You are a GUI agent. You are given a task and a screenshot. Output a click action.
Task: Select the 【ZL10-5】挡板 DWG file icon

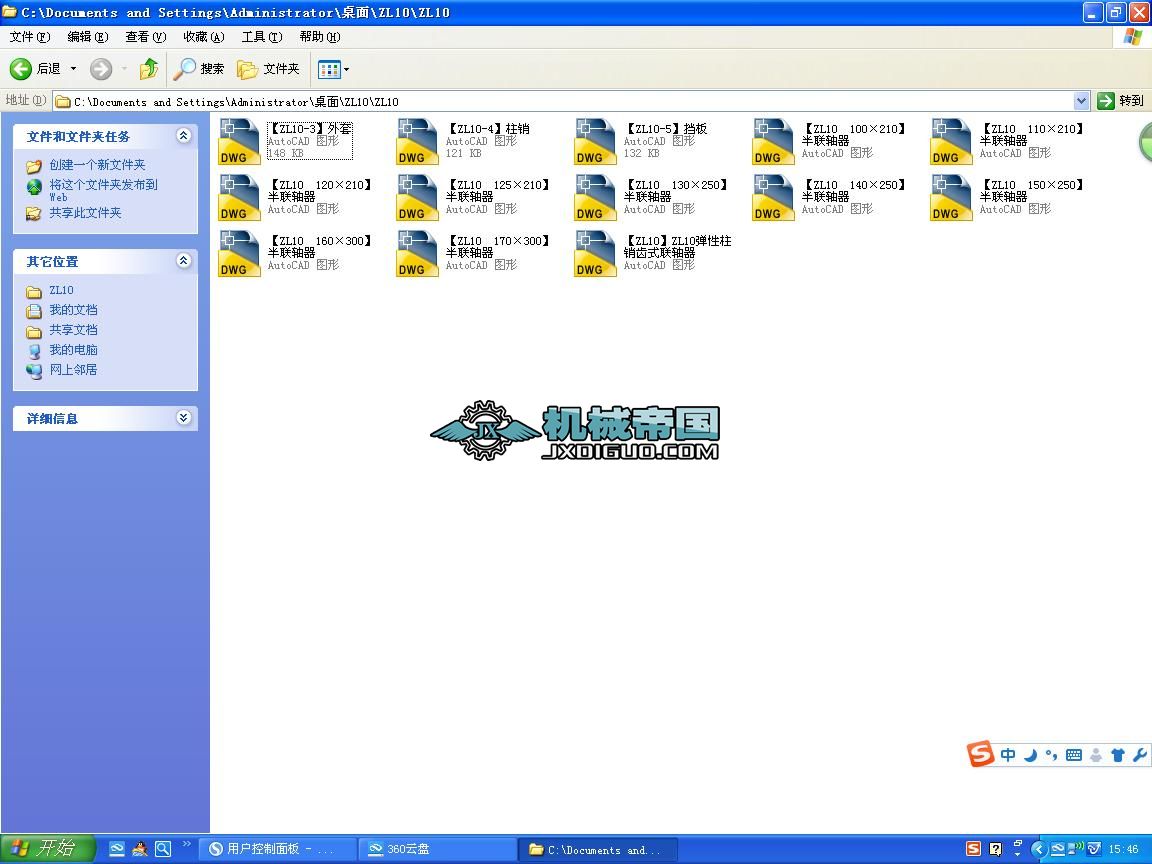coord(595,142)
